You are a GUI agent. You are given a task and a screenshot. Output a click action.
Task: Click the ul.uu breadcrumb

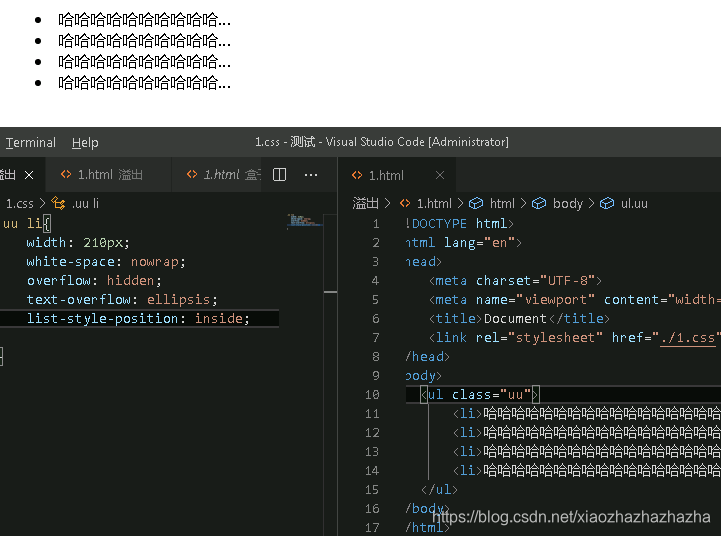pos(634,204)
